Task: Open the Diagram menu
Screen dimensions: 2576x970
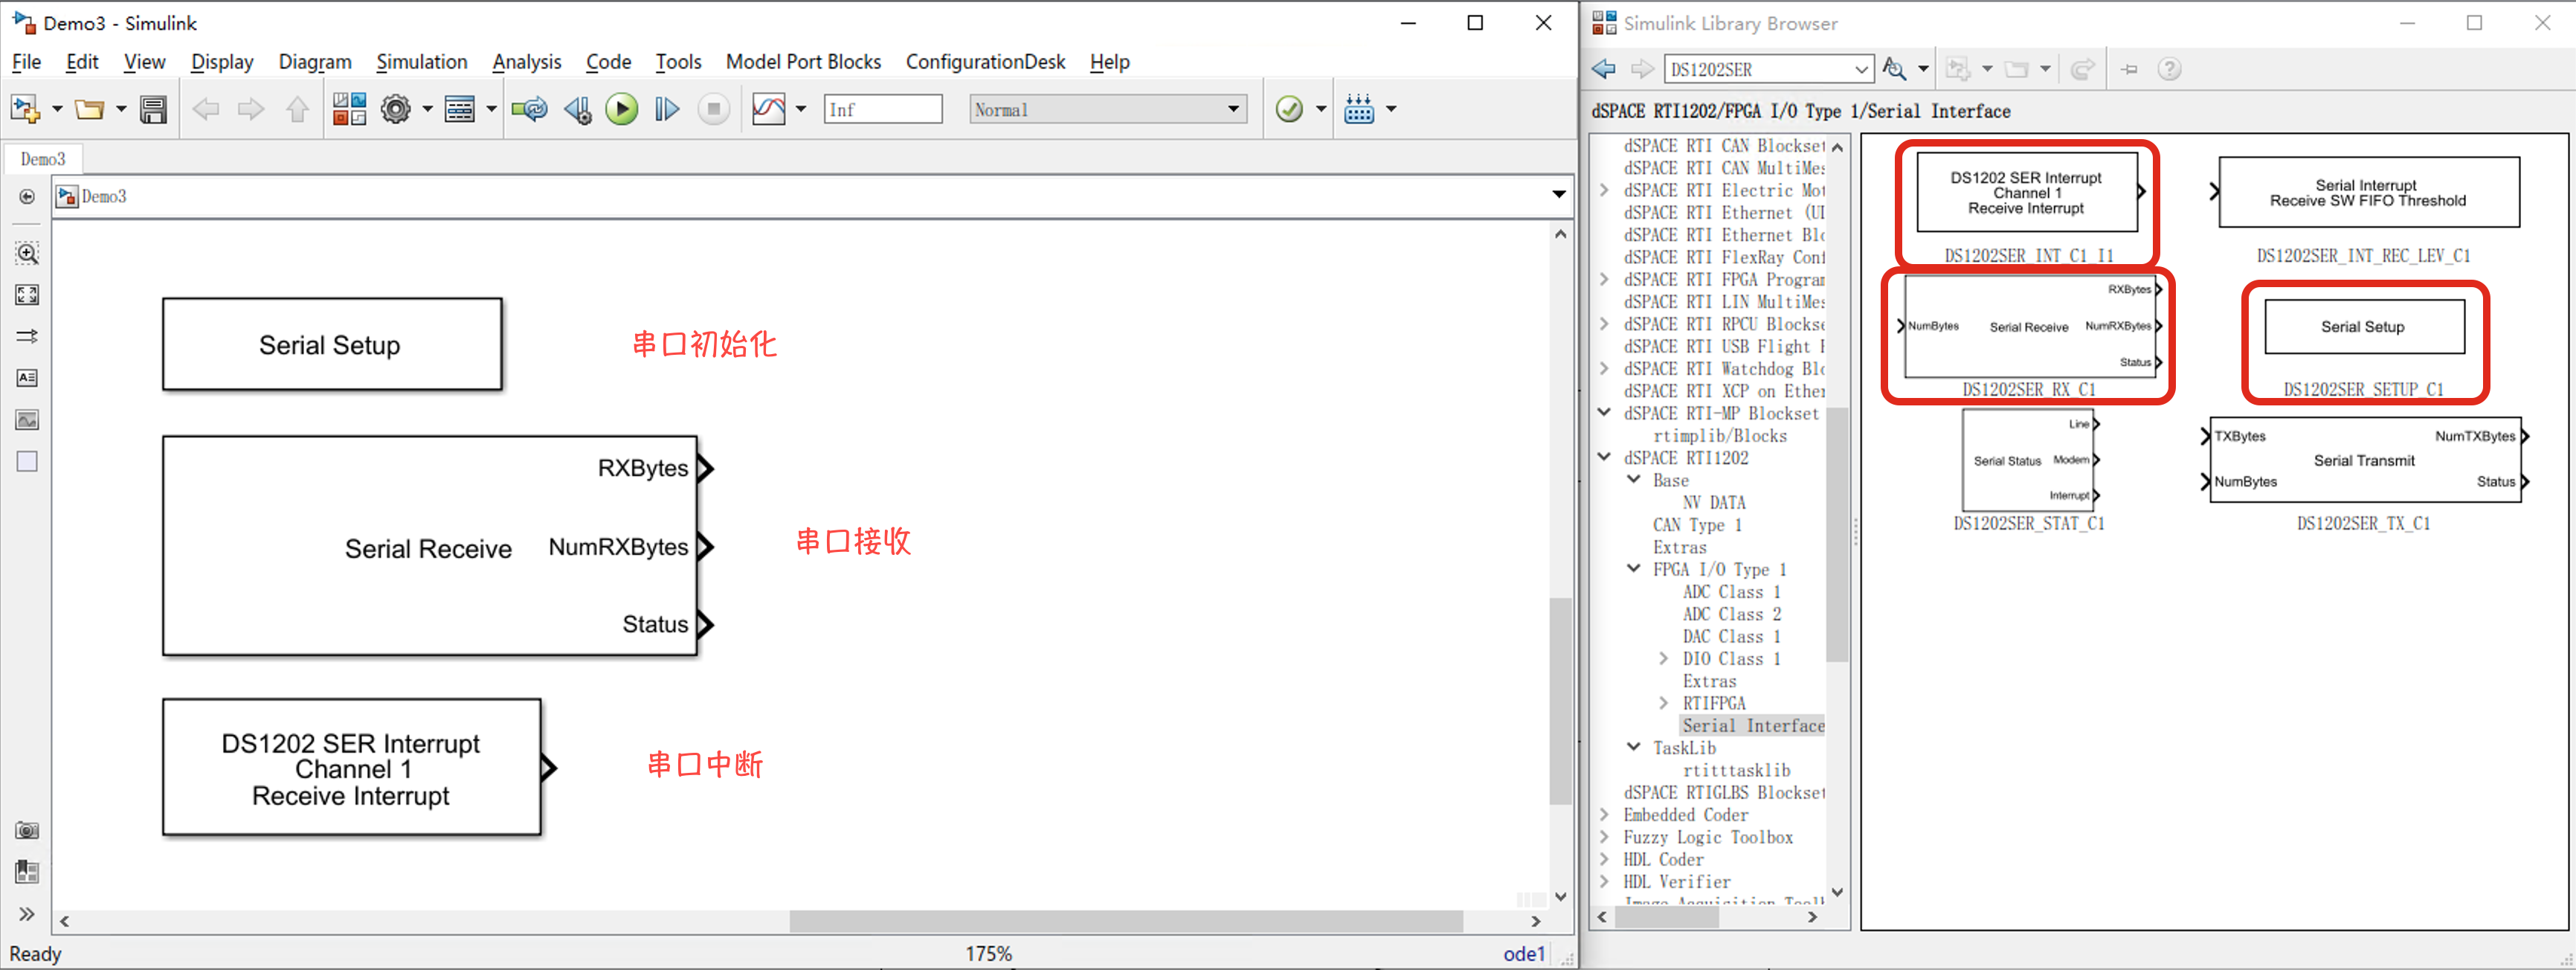Action: point(315,62)
